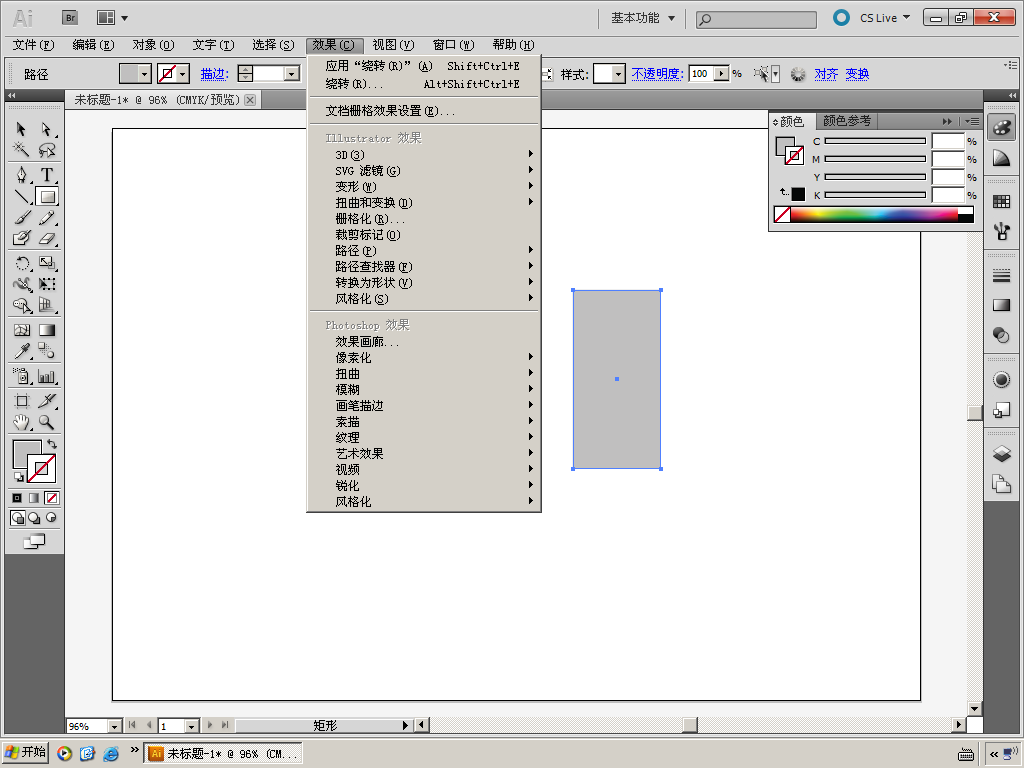
Task: Open the Swatches panel icon in the dock
Action: tap(1001, 201)
